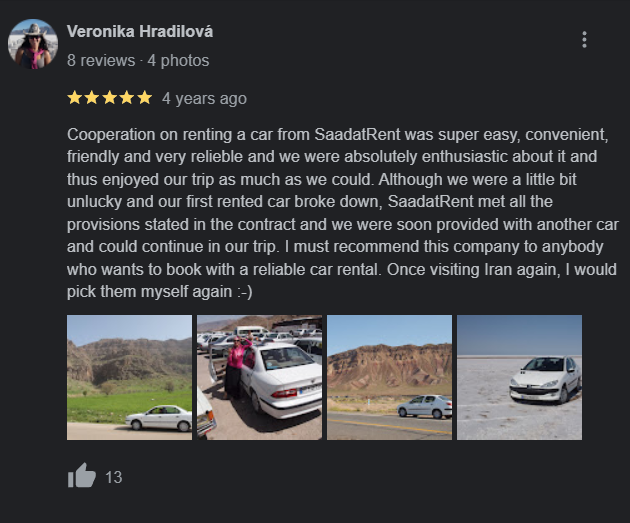Screen dimensions: 630x523
Task: Open photo of car beside green field
Action: pos(129,378)
